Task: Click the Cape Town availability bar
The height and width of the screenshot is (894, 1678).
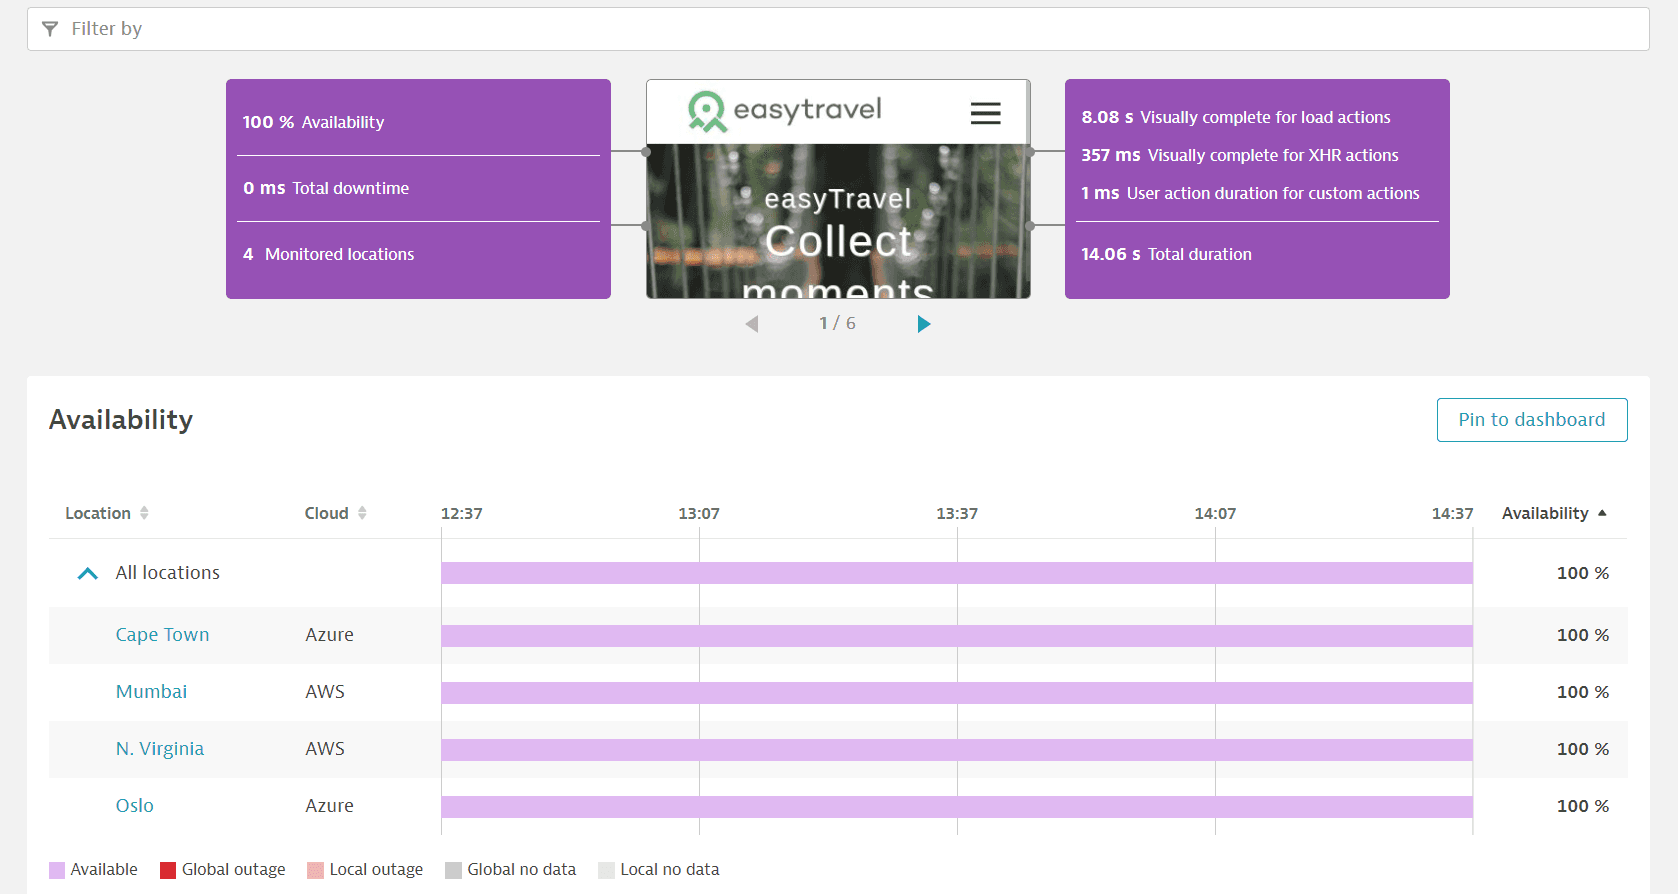Action: point(957,636)
